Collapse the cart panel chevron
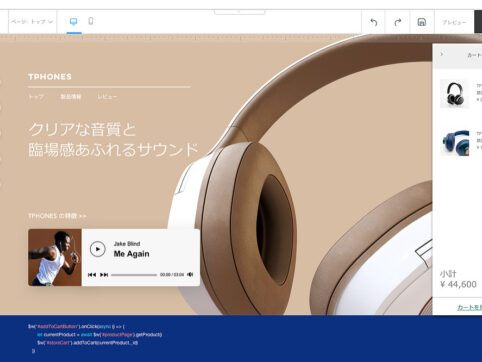The height and width of the screenshot is (362, 482). click(442, 54)
